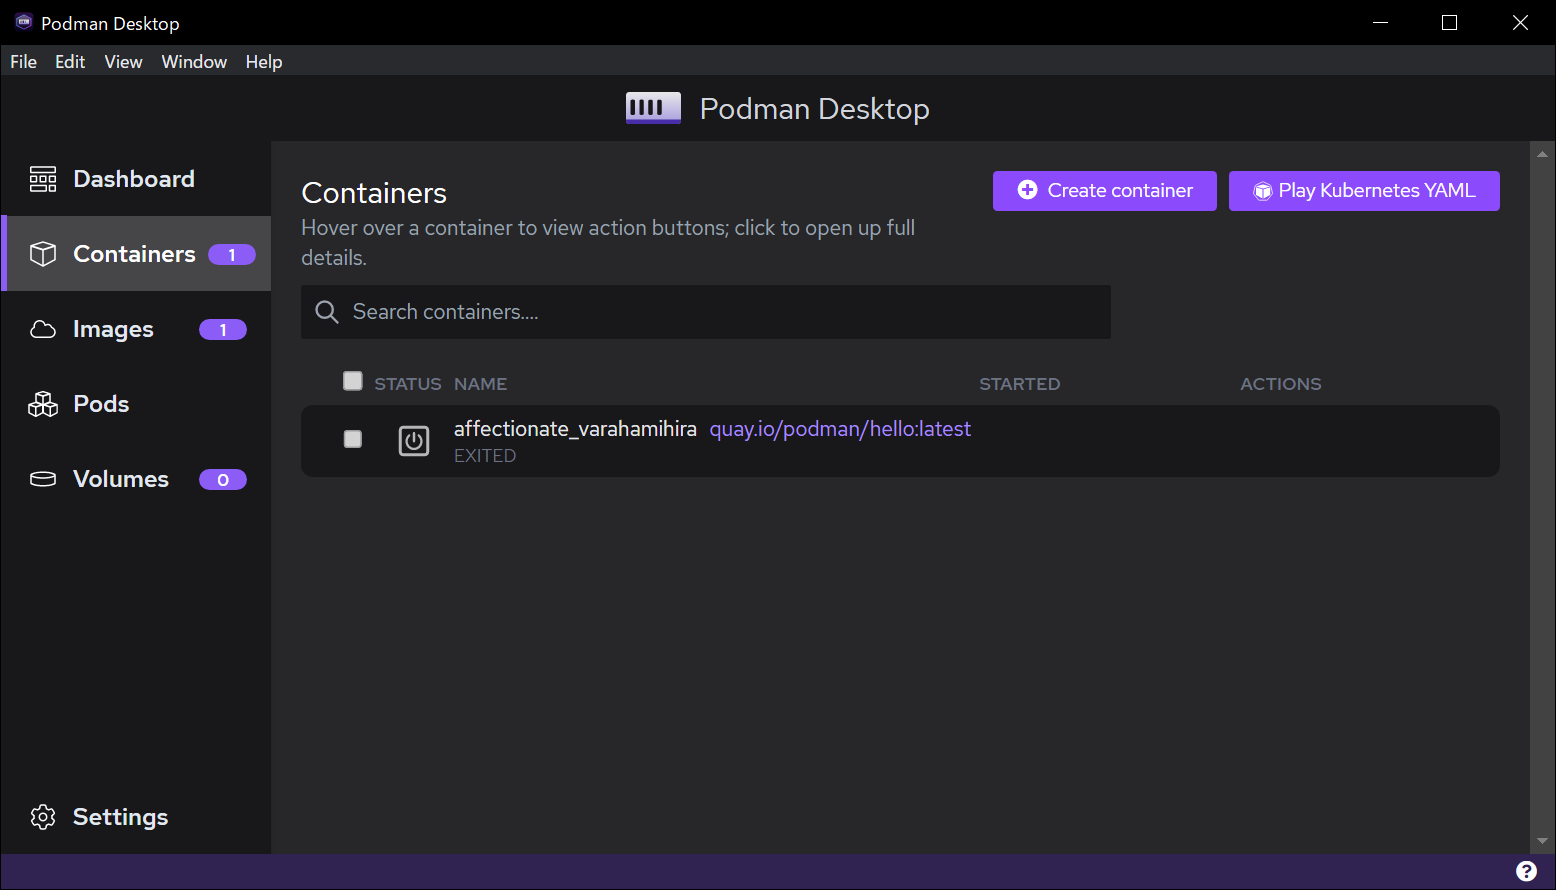Open the View menu

[x=123, y=62]
